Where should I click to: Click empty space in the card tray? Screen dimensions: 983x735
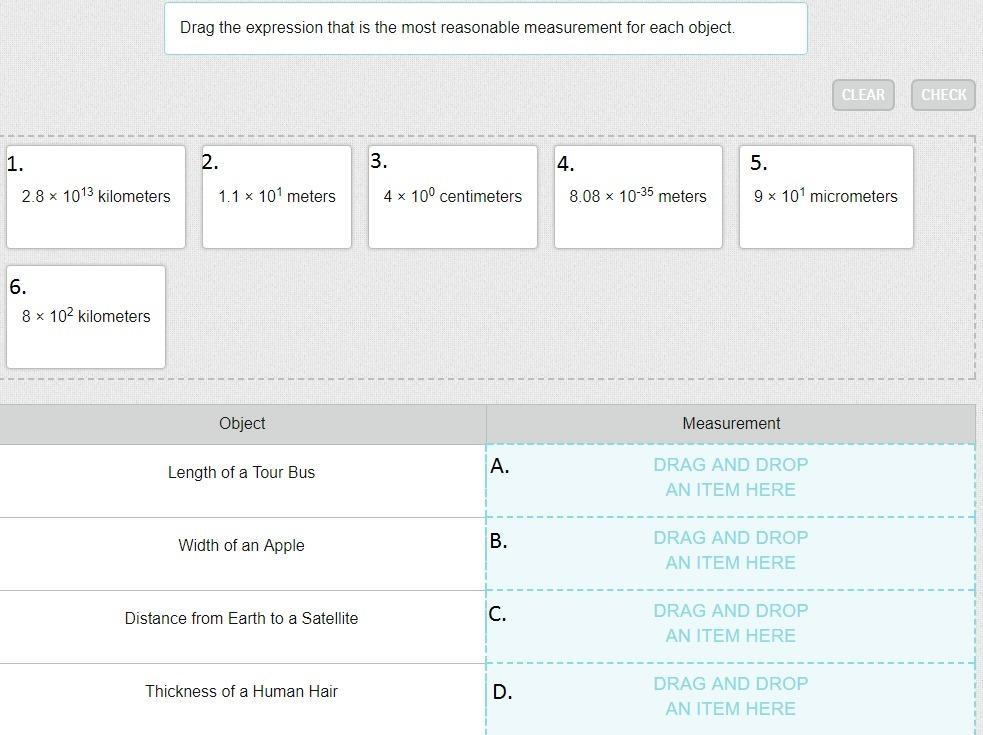click(570, 320)
